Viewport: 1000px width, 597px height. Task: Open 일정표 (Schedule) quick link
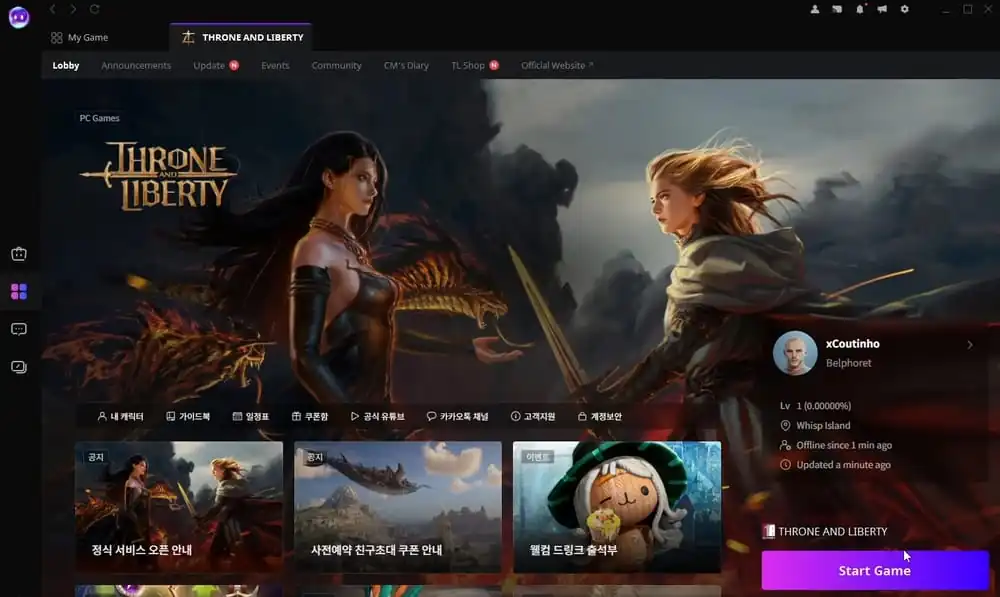[x=251, y=416]
